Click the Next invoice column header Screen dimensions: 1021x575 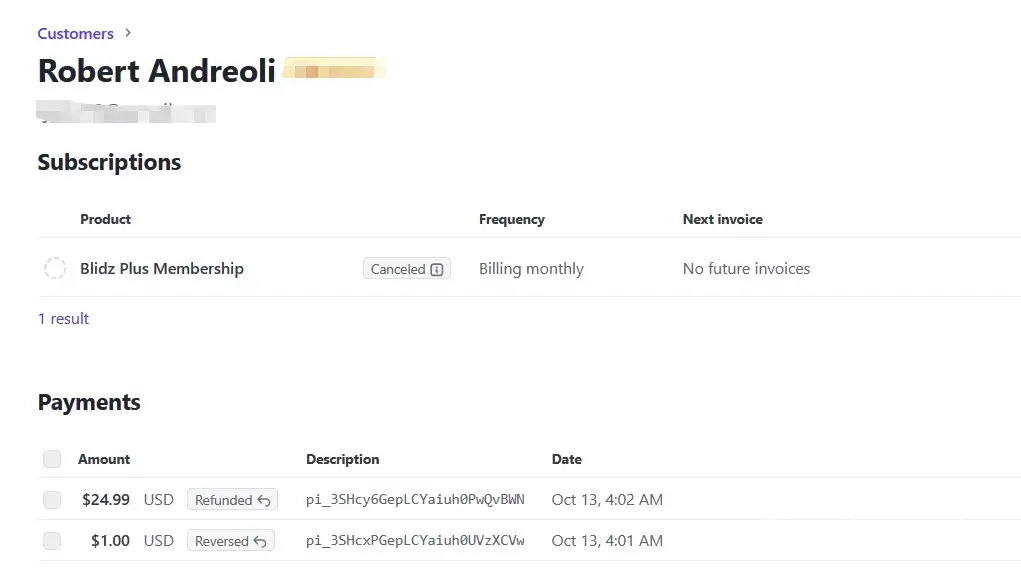(x=722, y=219)
